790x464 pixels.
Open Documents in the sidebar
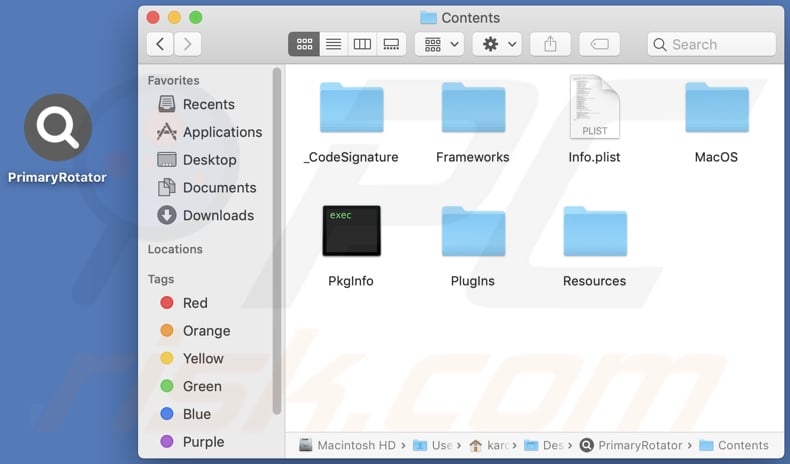point(207,187)
